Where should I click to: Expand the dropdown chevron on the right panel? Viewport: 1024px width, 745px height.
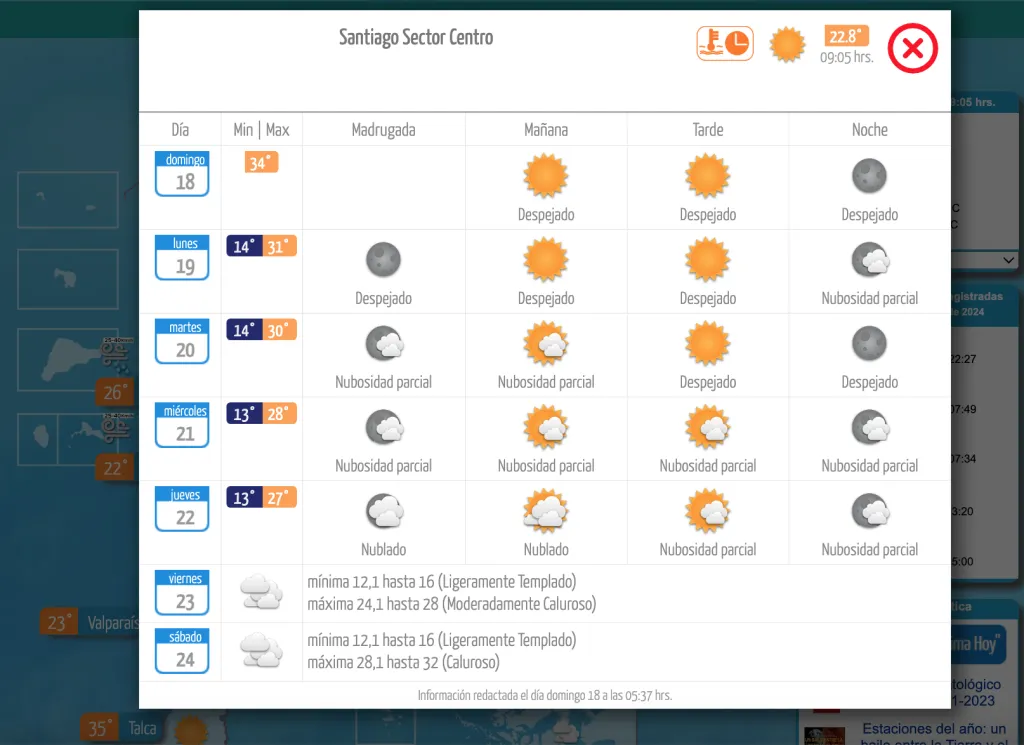(1007, 261)
